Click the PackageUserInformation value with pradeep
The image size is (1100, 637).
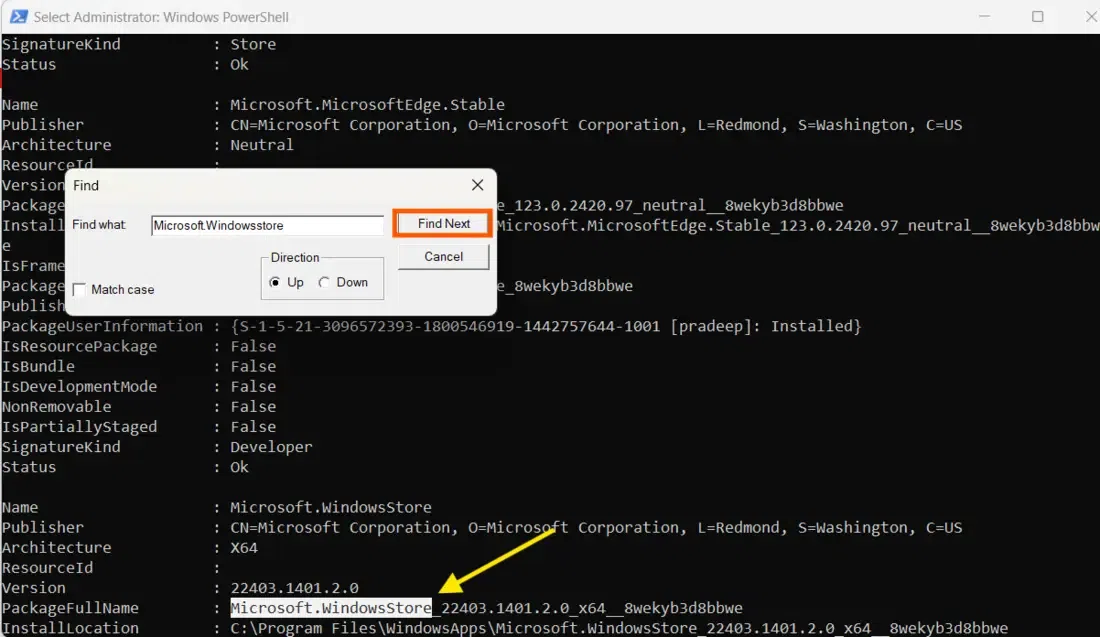coord(546,326)
